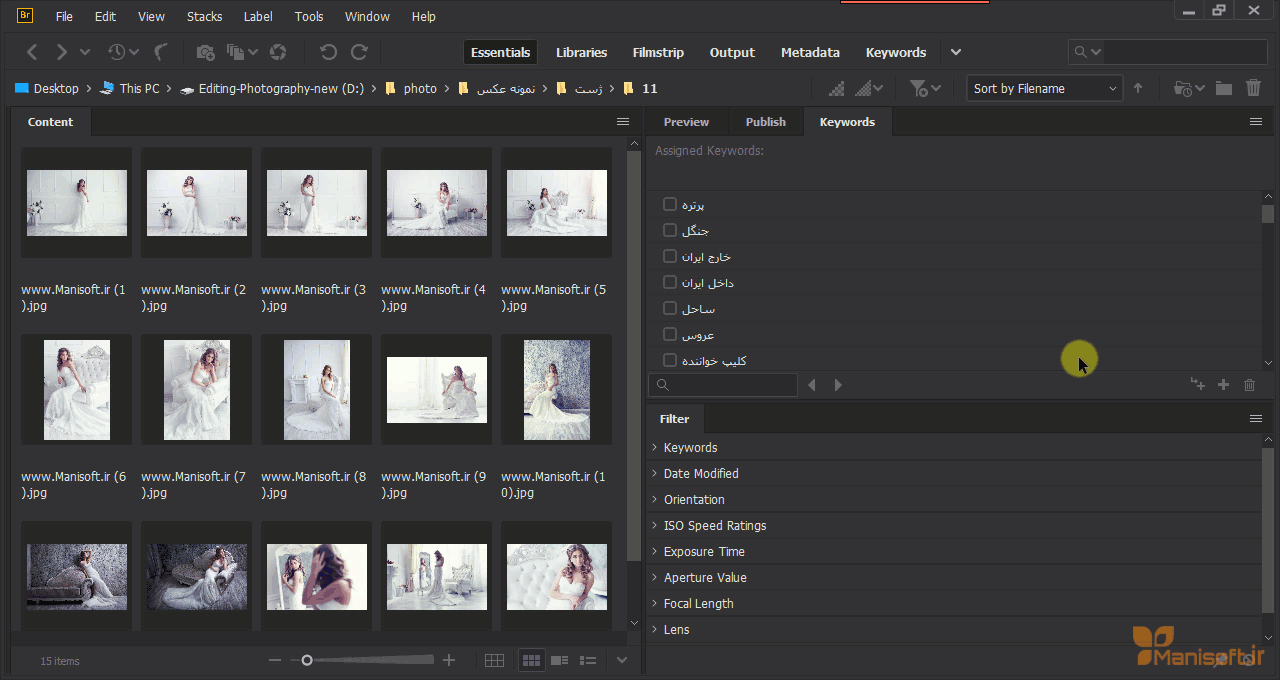Open the Content panel menu

(623, 122)
